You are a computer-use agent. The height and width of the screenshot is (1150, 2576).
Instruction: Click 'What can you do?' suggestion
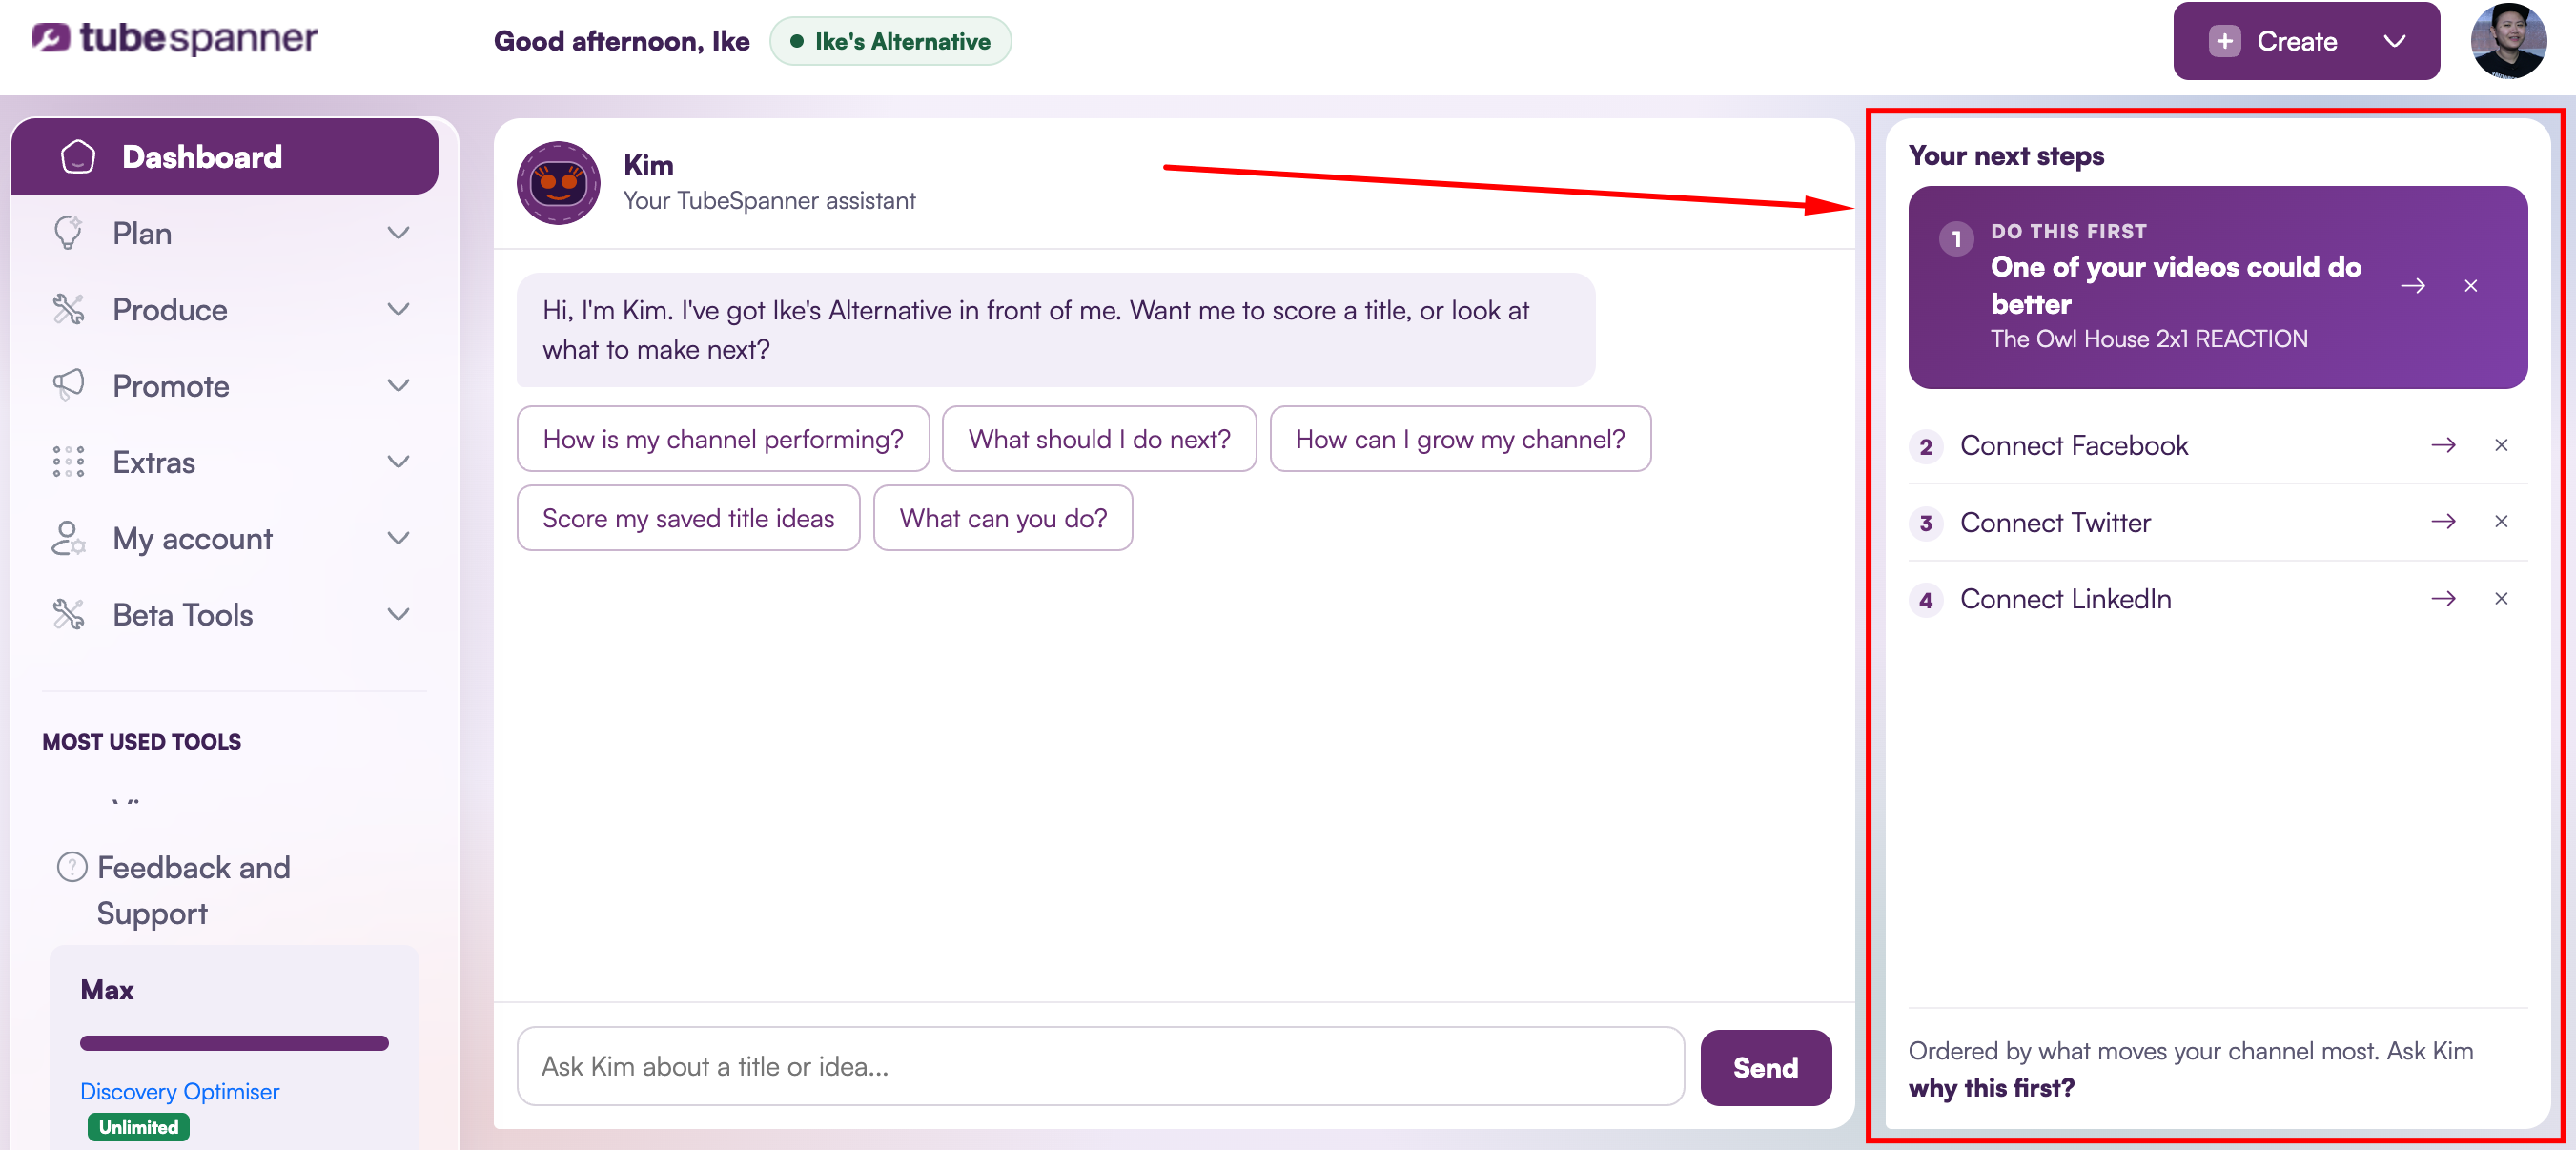coord(1003,518)
